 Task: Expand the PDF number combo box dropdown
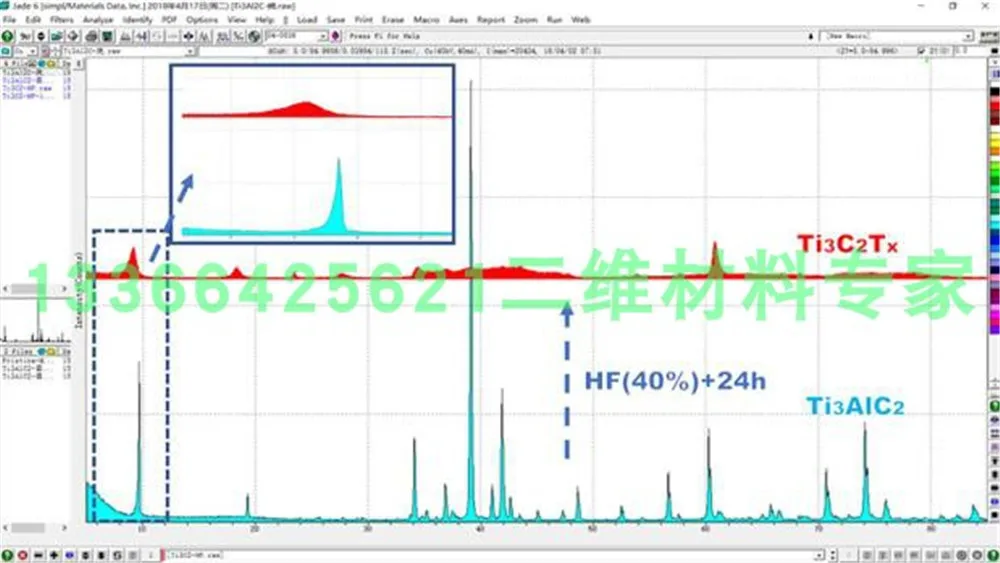tap(323, 36)
